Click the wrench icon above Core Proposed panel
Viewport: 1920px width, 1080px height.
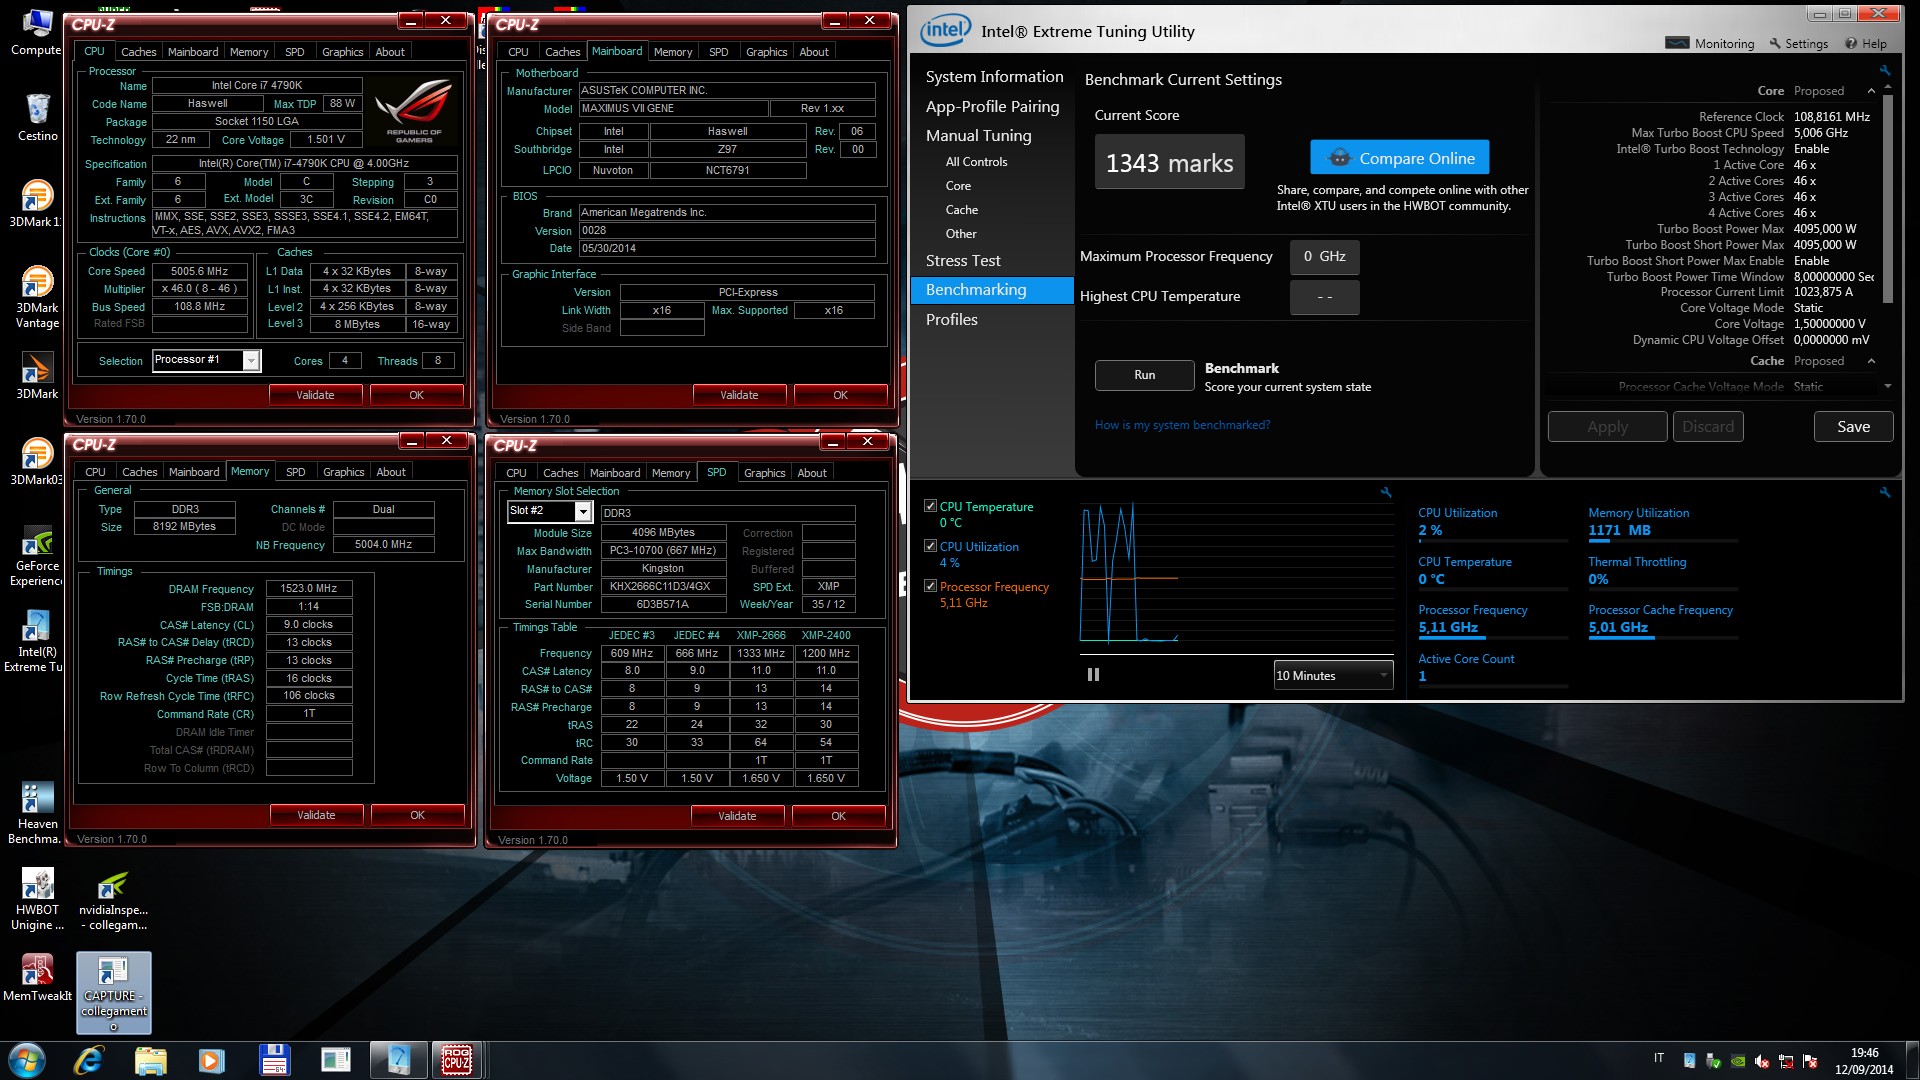coord(1885,71)
